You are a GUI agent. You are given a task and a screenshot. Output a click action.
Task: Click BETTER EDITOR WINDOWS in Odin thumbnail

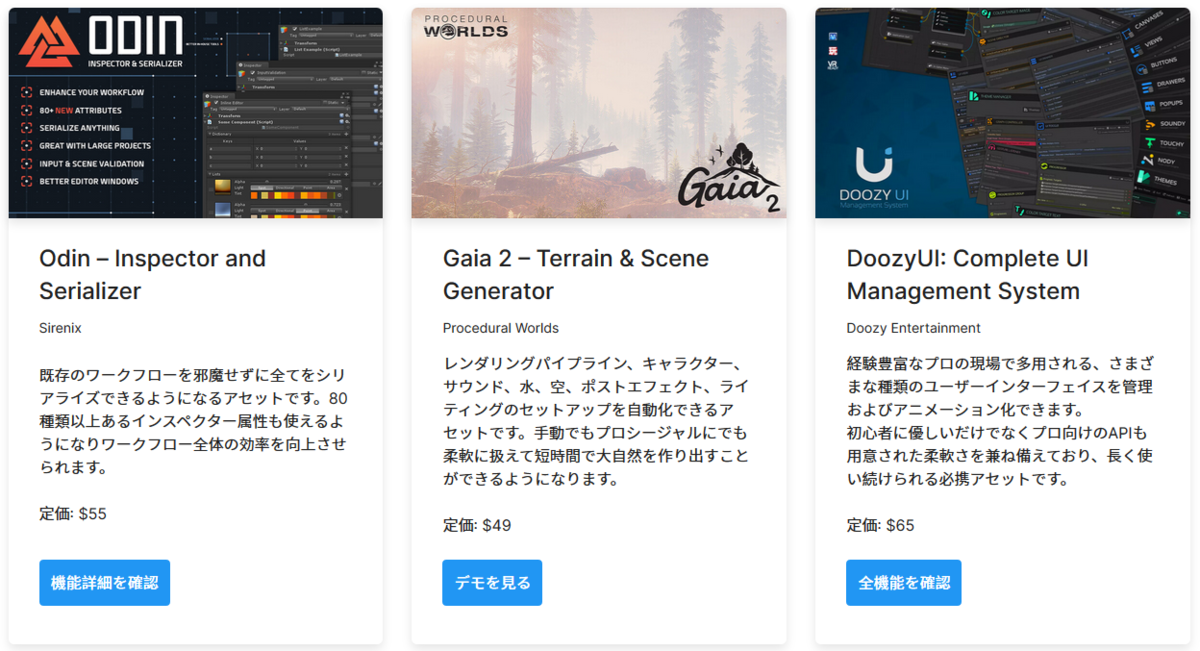[90, 181]
